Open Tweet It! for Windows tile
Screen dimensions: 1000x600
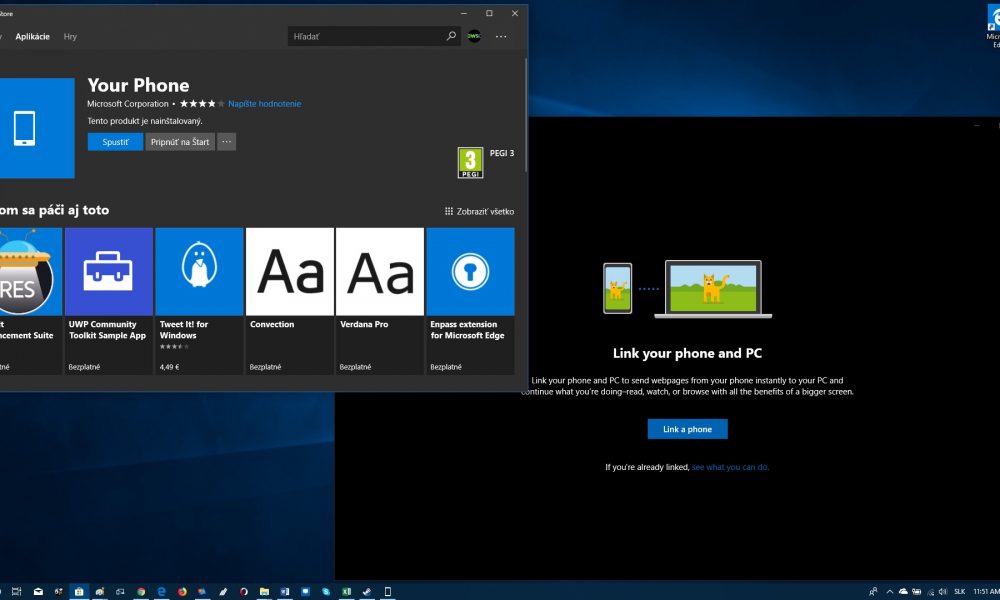[200, 301]
